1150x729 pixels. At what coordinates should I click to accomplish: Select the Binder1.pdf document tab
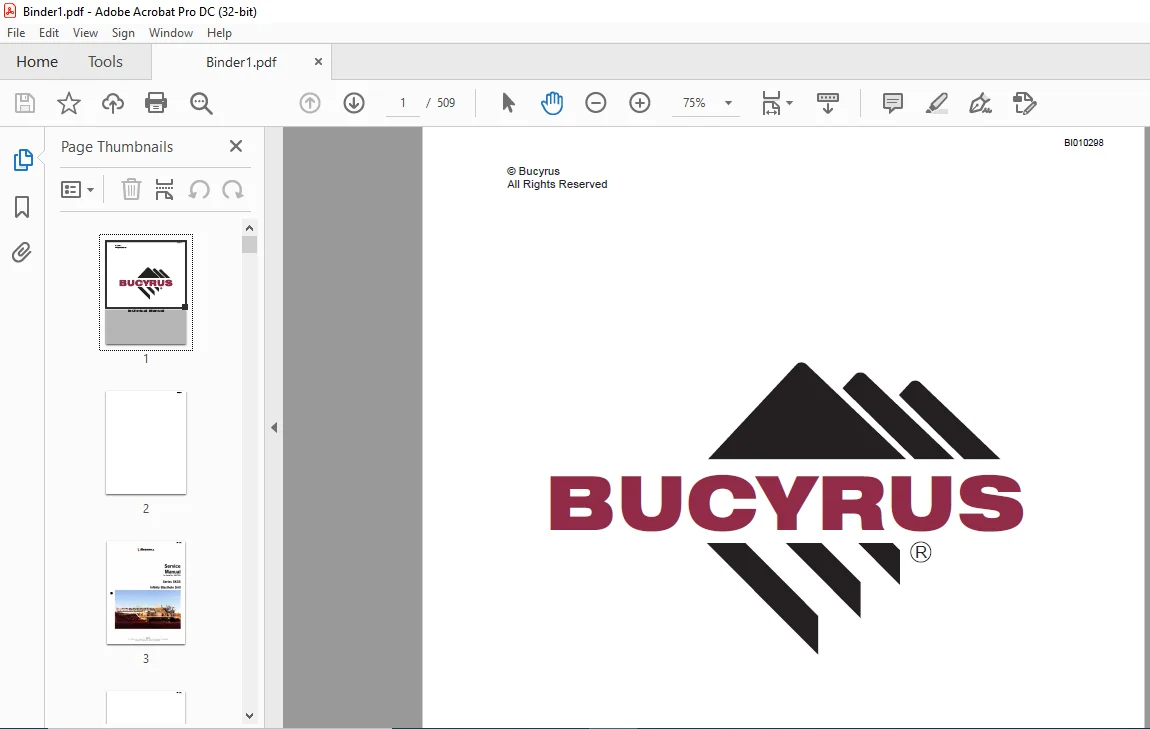[241, 62]
